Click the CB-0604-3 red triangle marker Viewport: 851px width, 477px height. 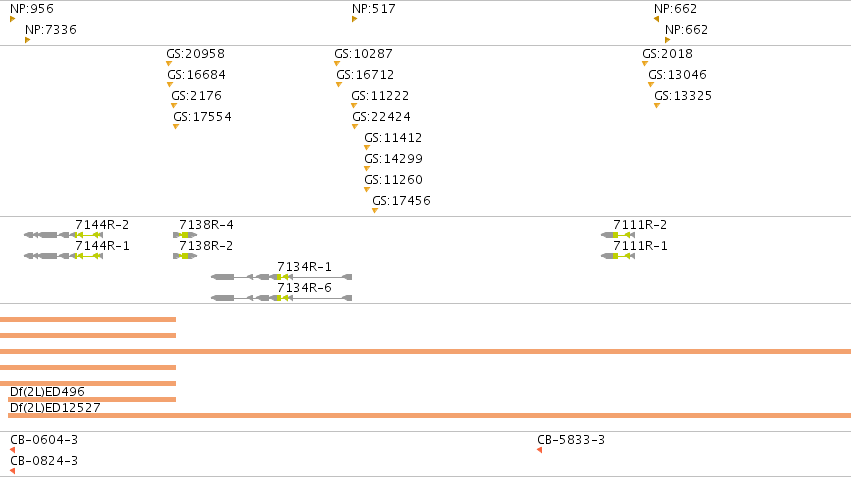pyautogui.click(x=12, y=450)
